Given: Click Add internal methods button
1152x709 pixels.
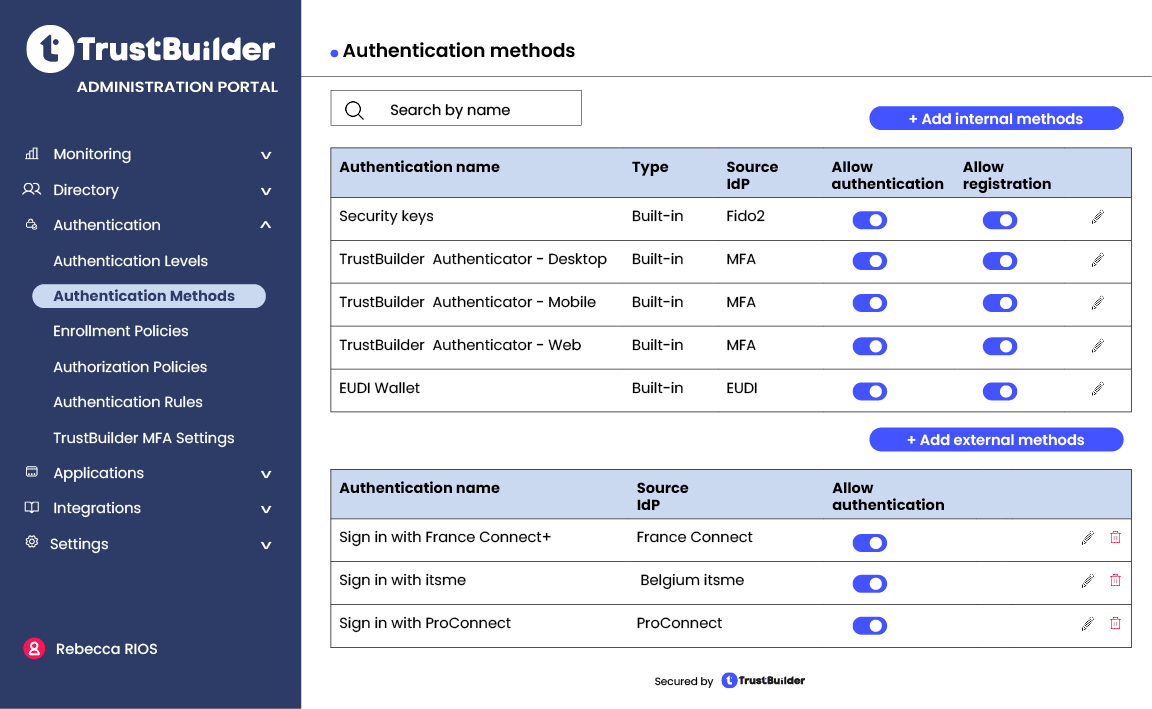Looking at the screenshot, I should [x=996, y=118].
